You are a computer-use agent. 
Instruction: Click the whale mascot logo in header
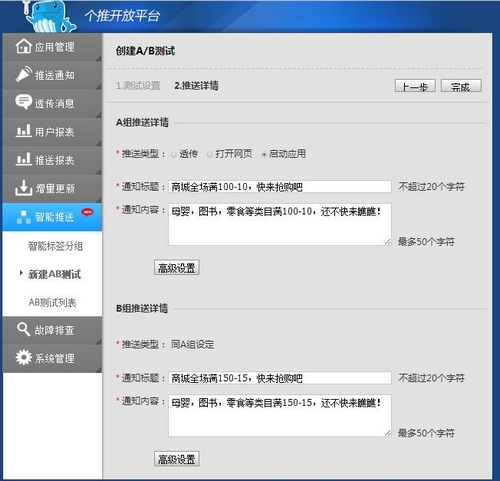48,17
